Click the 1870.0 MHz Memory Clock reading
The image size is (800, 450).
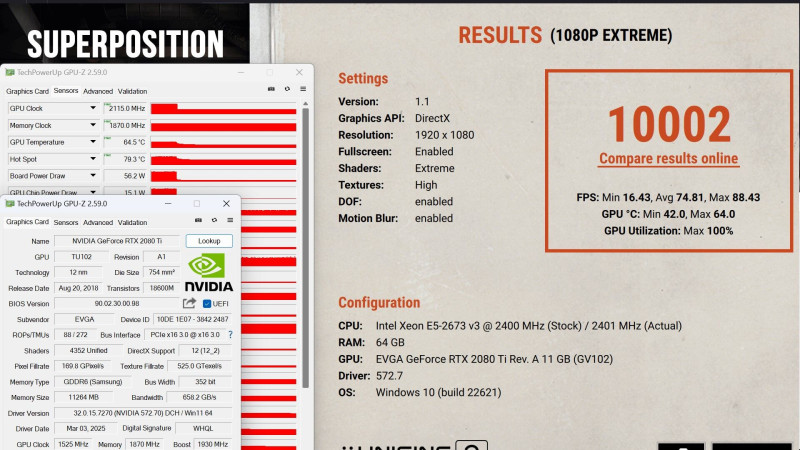point(126,125)
